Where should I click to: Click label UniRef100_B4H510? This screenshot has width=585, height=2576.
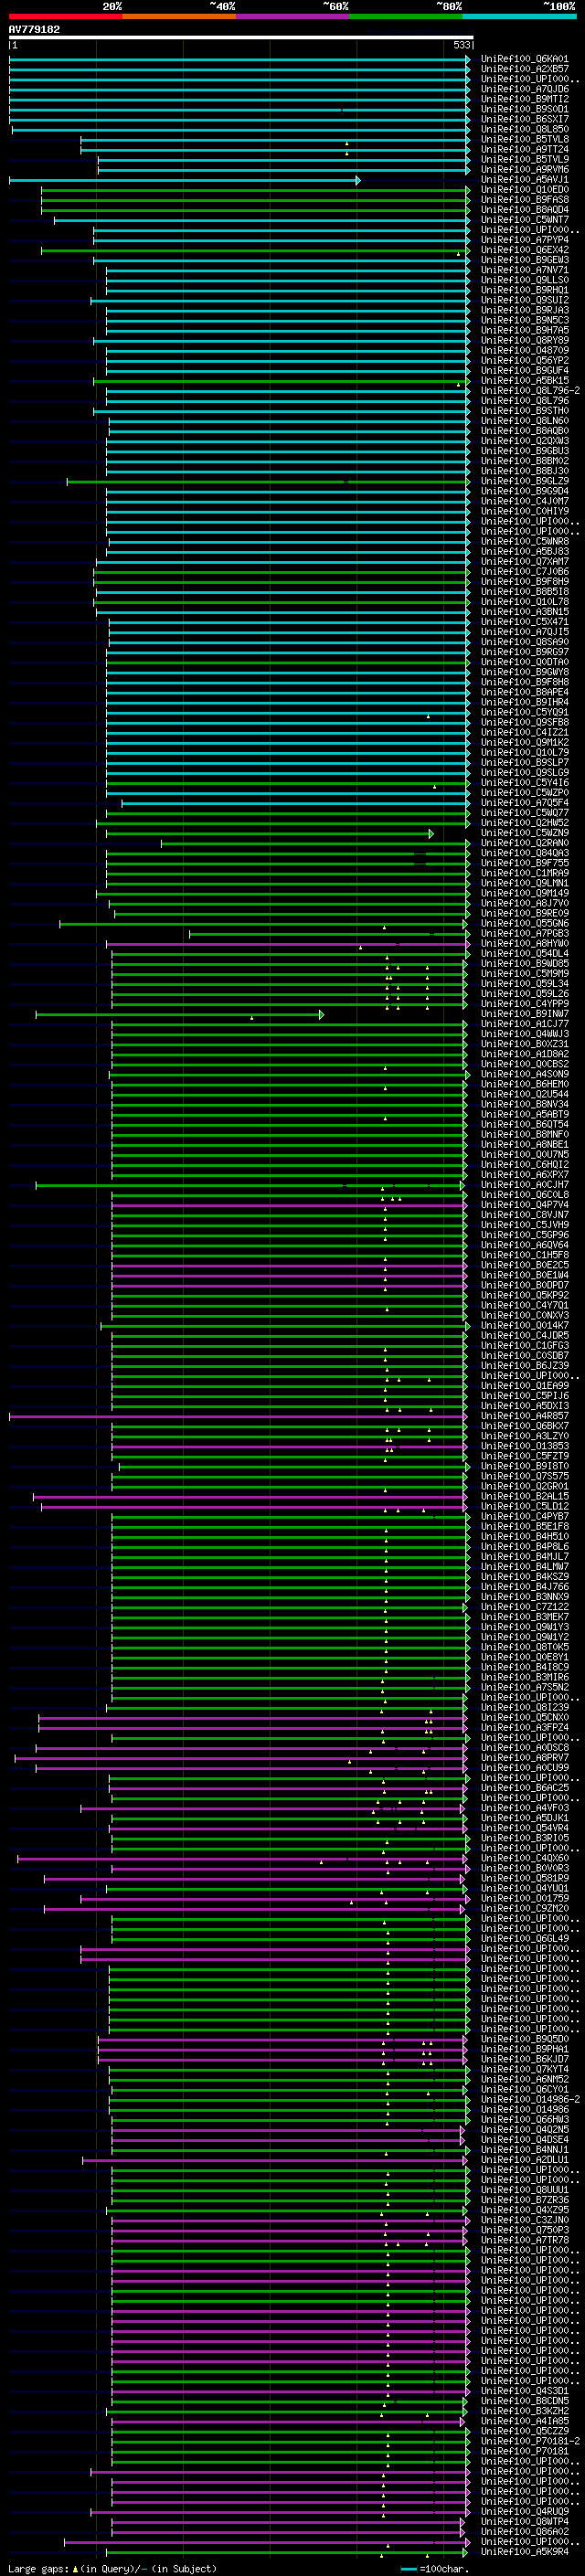pyautogui.click(x=525, y=1537)
